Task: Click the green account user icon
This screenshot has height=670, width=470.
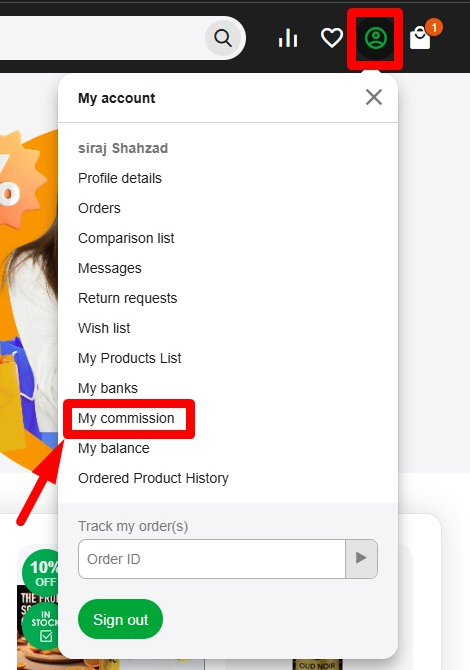Action: [376, 38]
